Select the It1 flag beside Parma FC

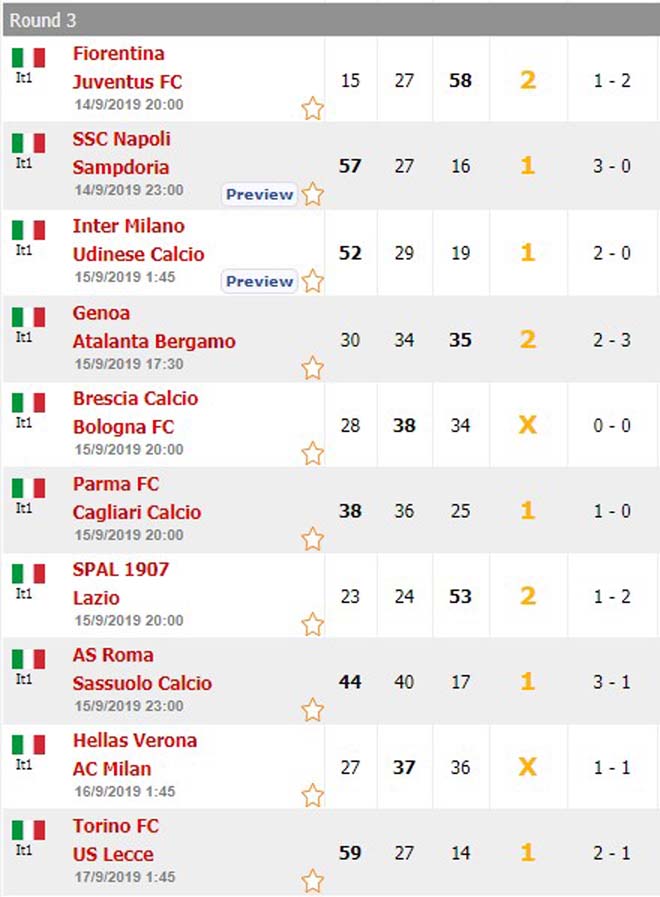28,489
